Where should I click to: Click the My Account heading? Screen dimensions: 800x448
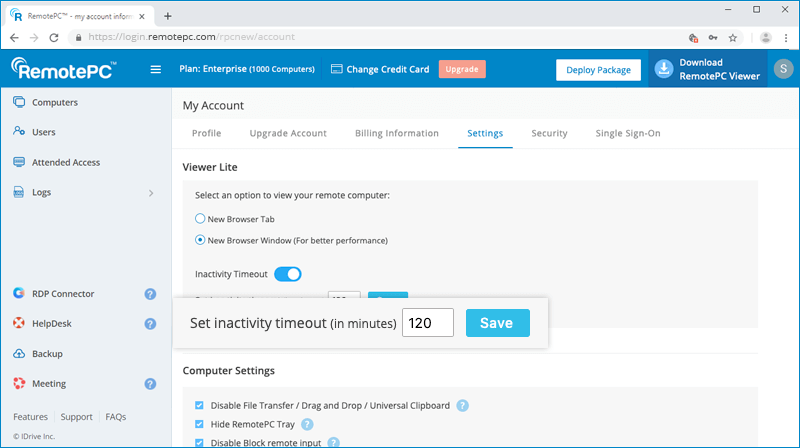click(x=213, y=106)
